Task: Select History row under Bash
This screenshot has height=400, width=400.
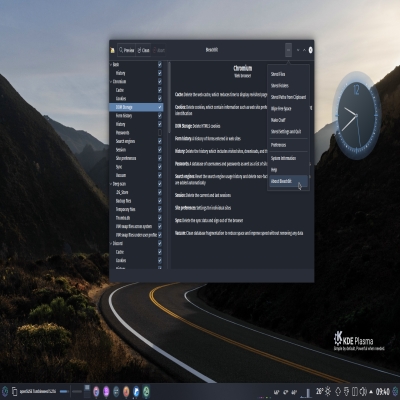Action: [136, 73]
